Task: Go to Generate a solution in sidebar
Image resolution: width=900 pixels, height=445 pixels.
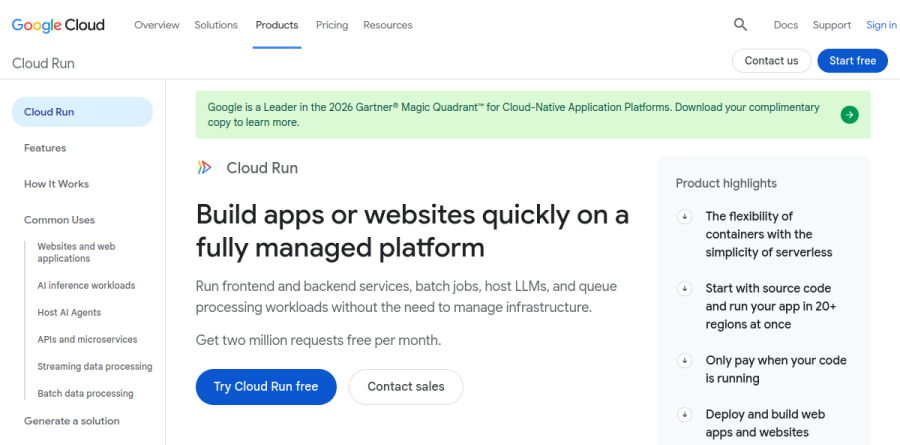Action: (x=72, y=421)
